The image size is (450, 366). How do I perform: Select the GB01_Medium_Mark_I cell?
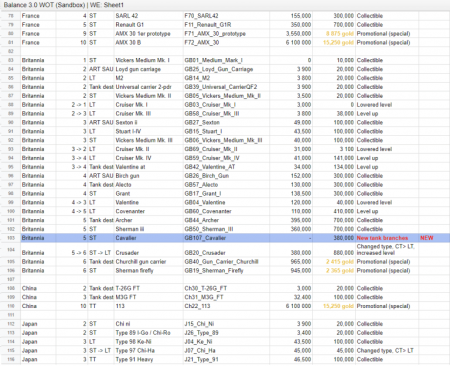coord(226,60)
